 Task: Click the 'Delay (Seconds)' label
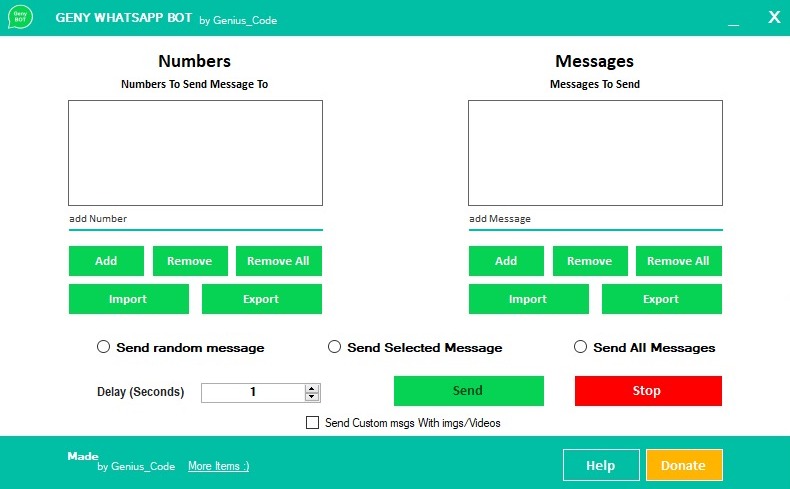141,392
